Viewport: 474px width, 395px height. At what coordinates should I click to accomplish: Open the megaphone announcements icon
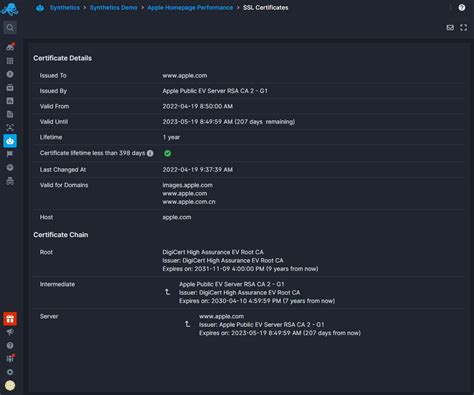(10, 332)
